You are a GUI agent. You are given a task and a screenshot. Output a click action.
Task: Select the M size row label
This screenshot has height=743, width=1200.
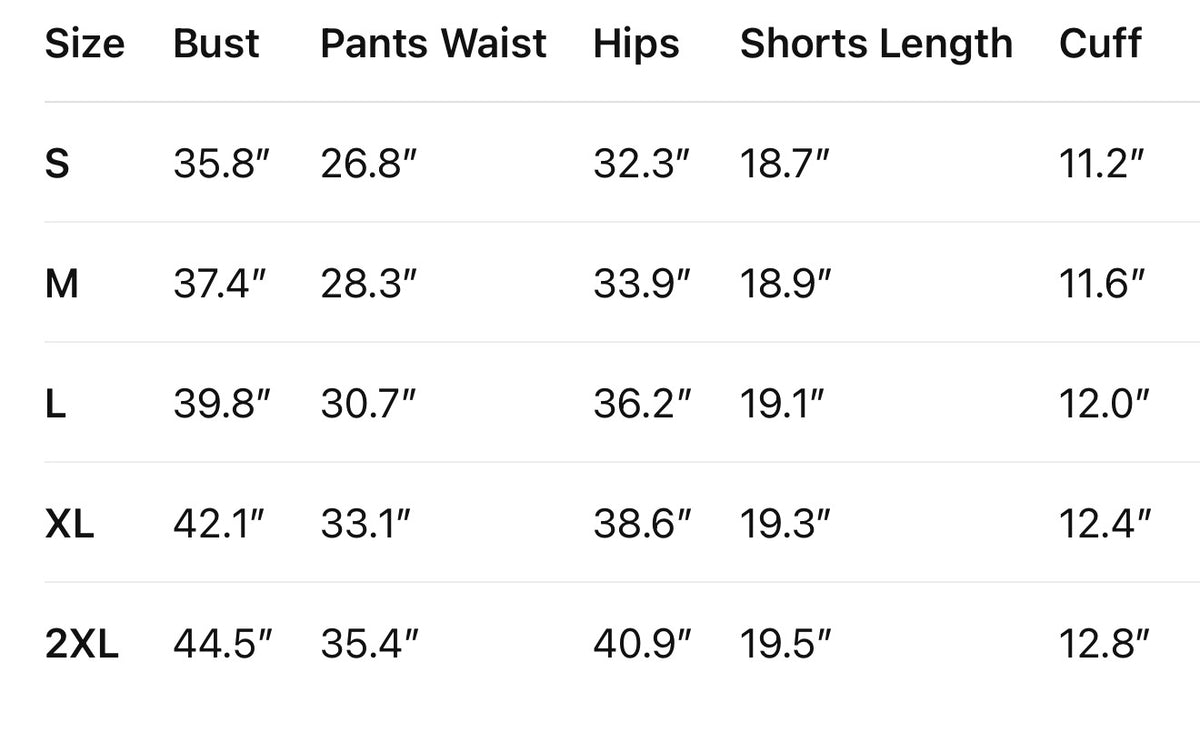(62, 284)
